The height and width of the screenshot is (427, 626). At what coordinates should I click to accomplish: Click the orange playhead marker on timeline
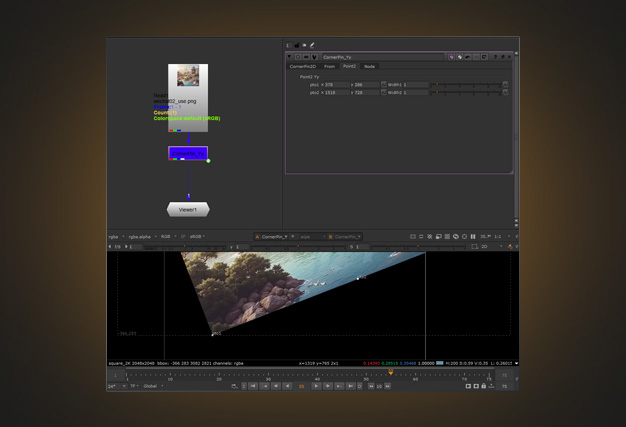pos(391,373)
